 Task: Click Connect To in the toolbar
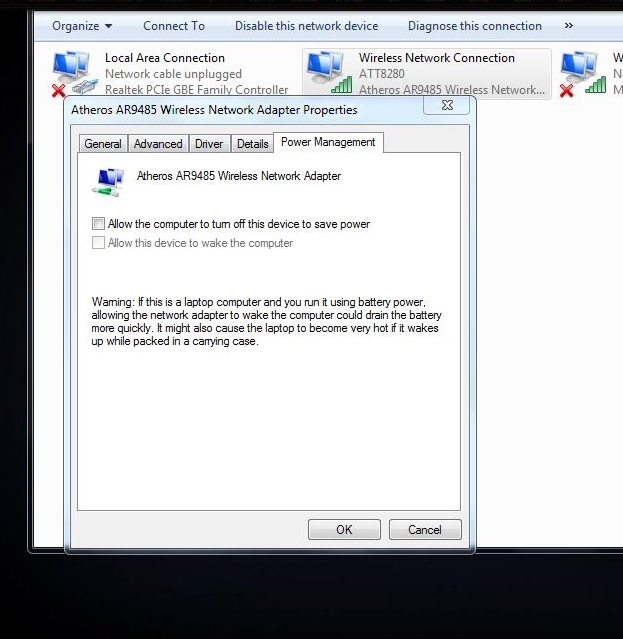[174, 26]
